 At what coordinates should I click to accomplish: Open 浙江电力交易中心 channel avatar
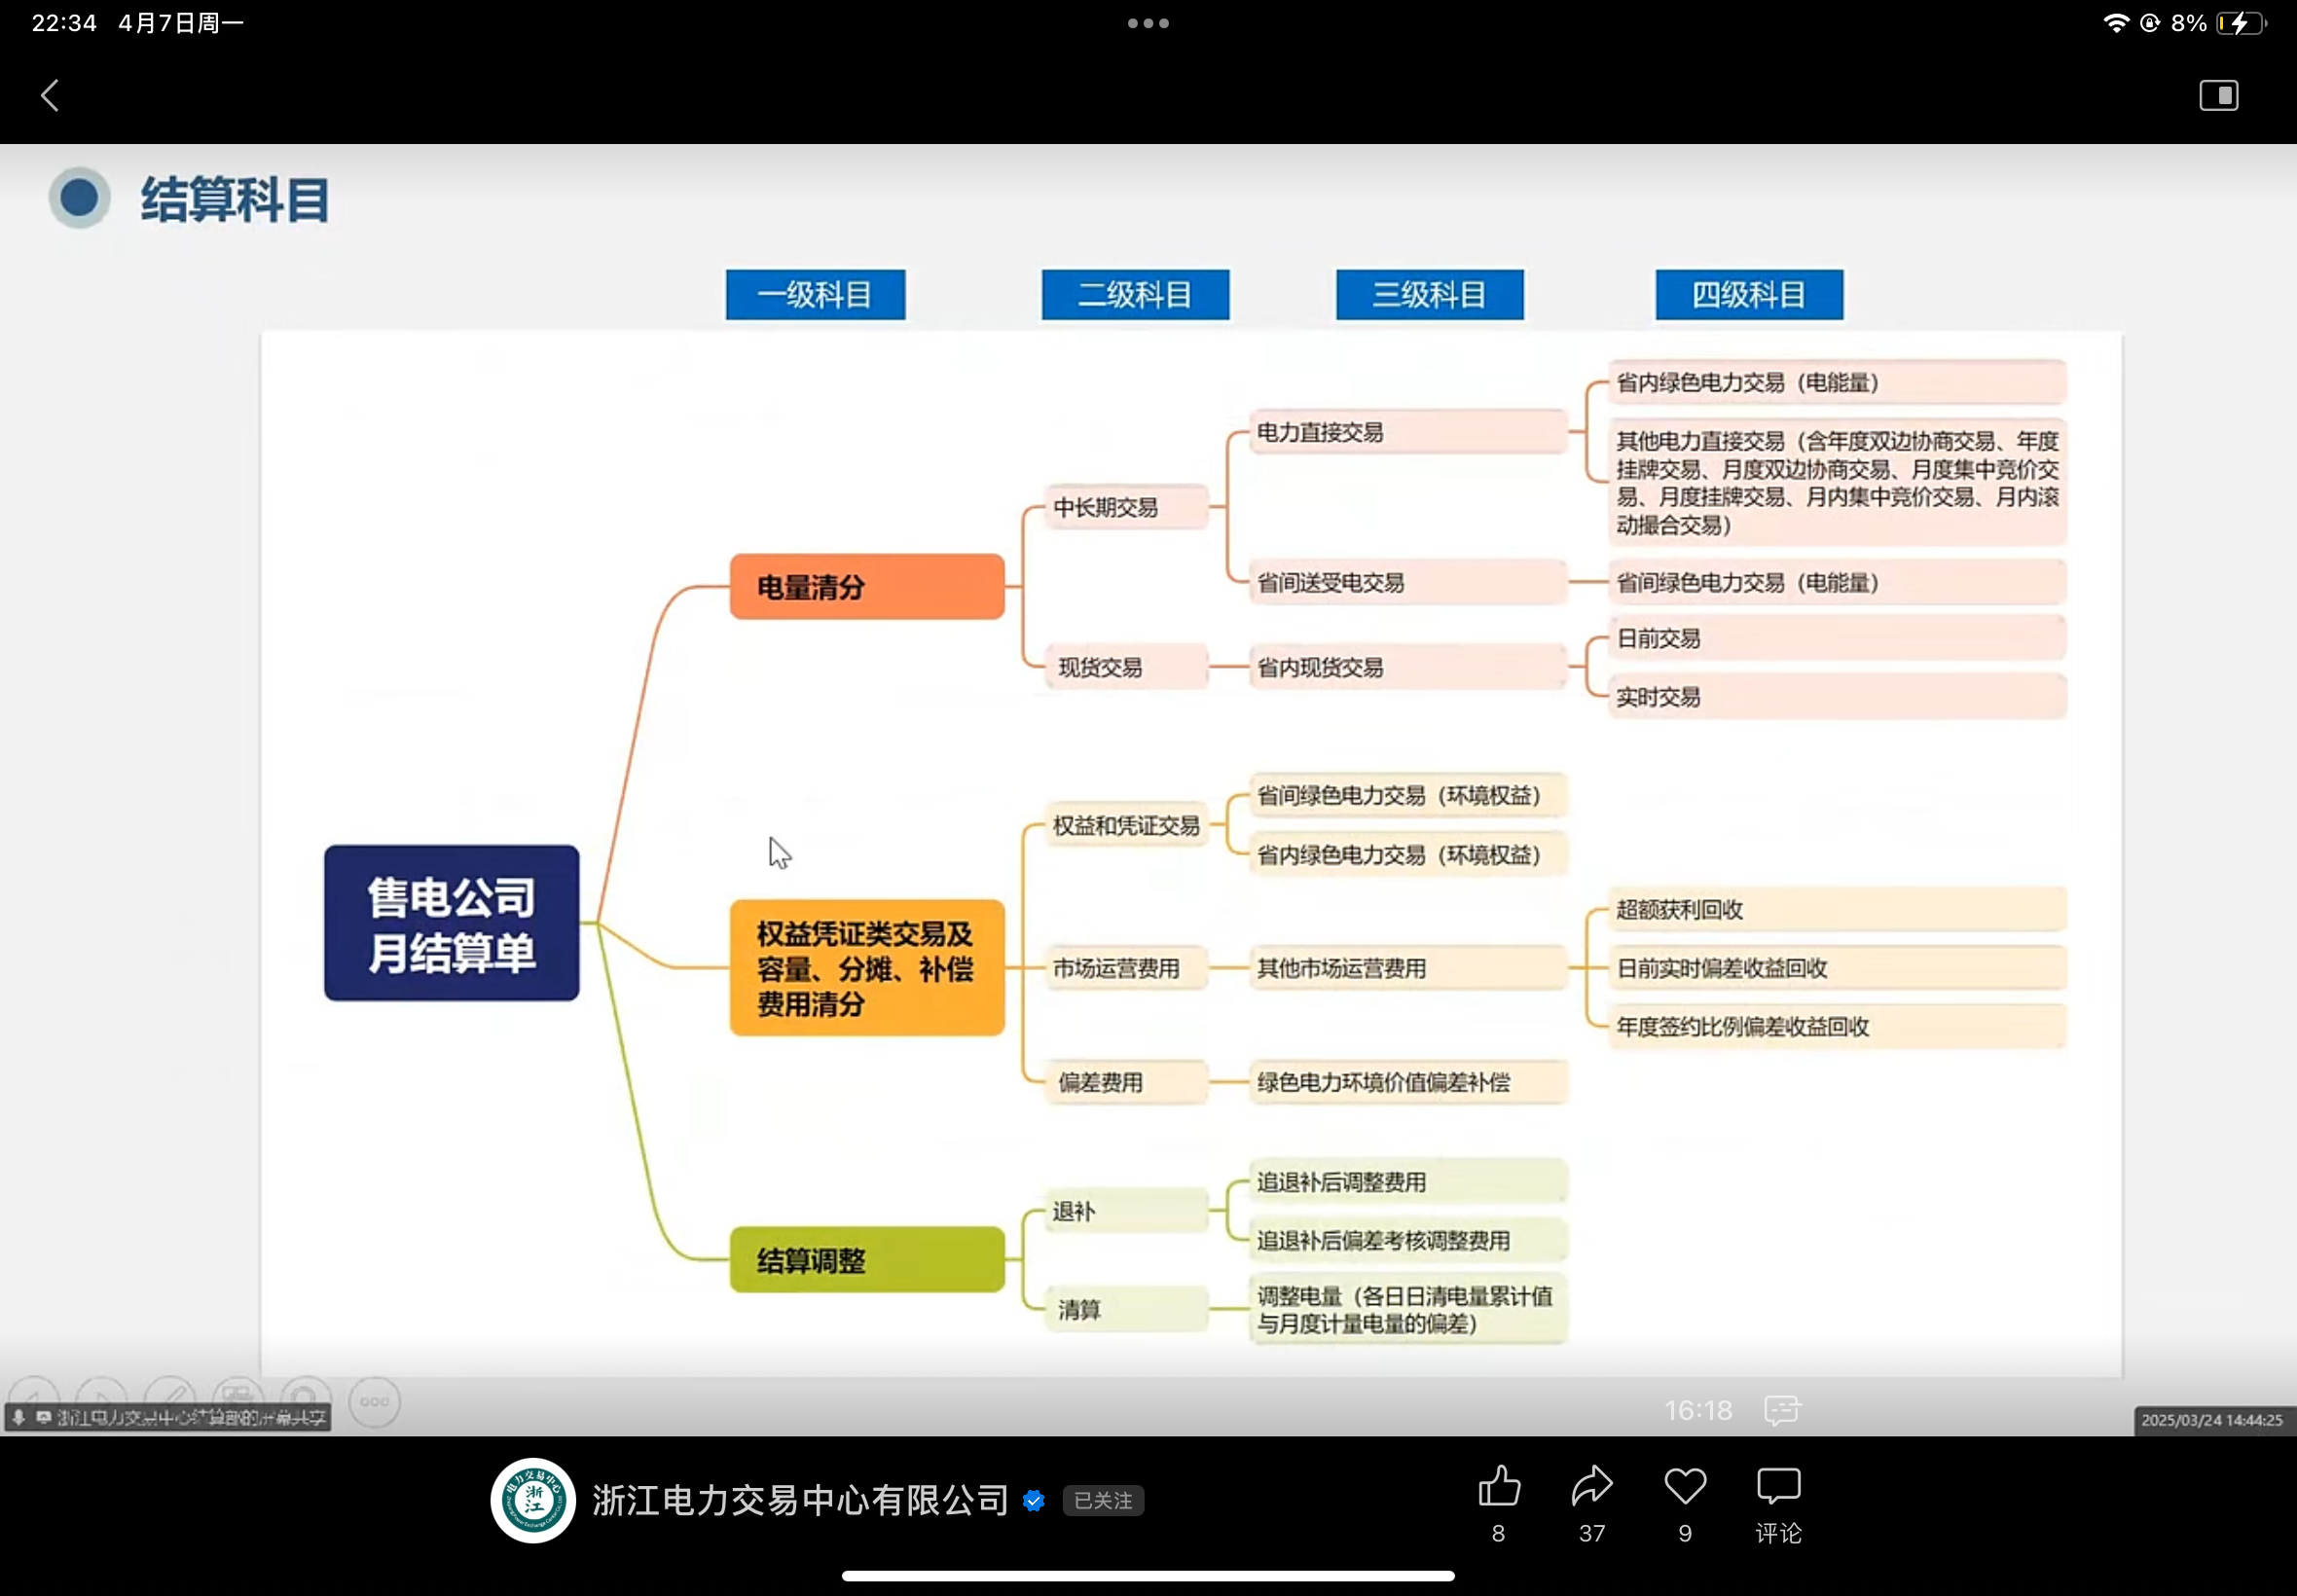click(533, 1500)
